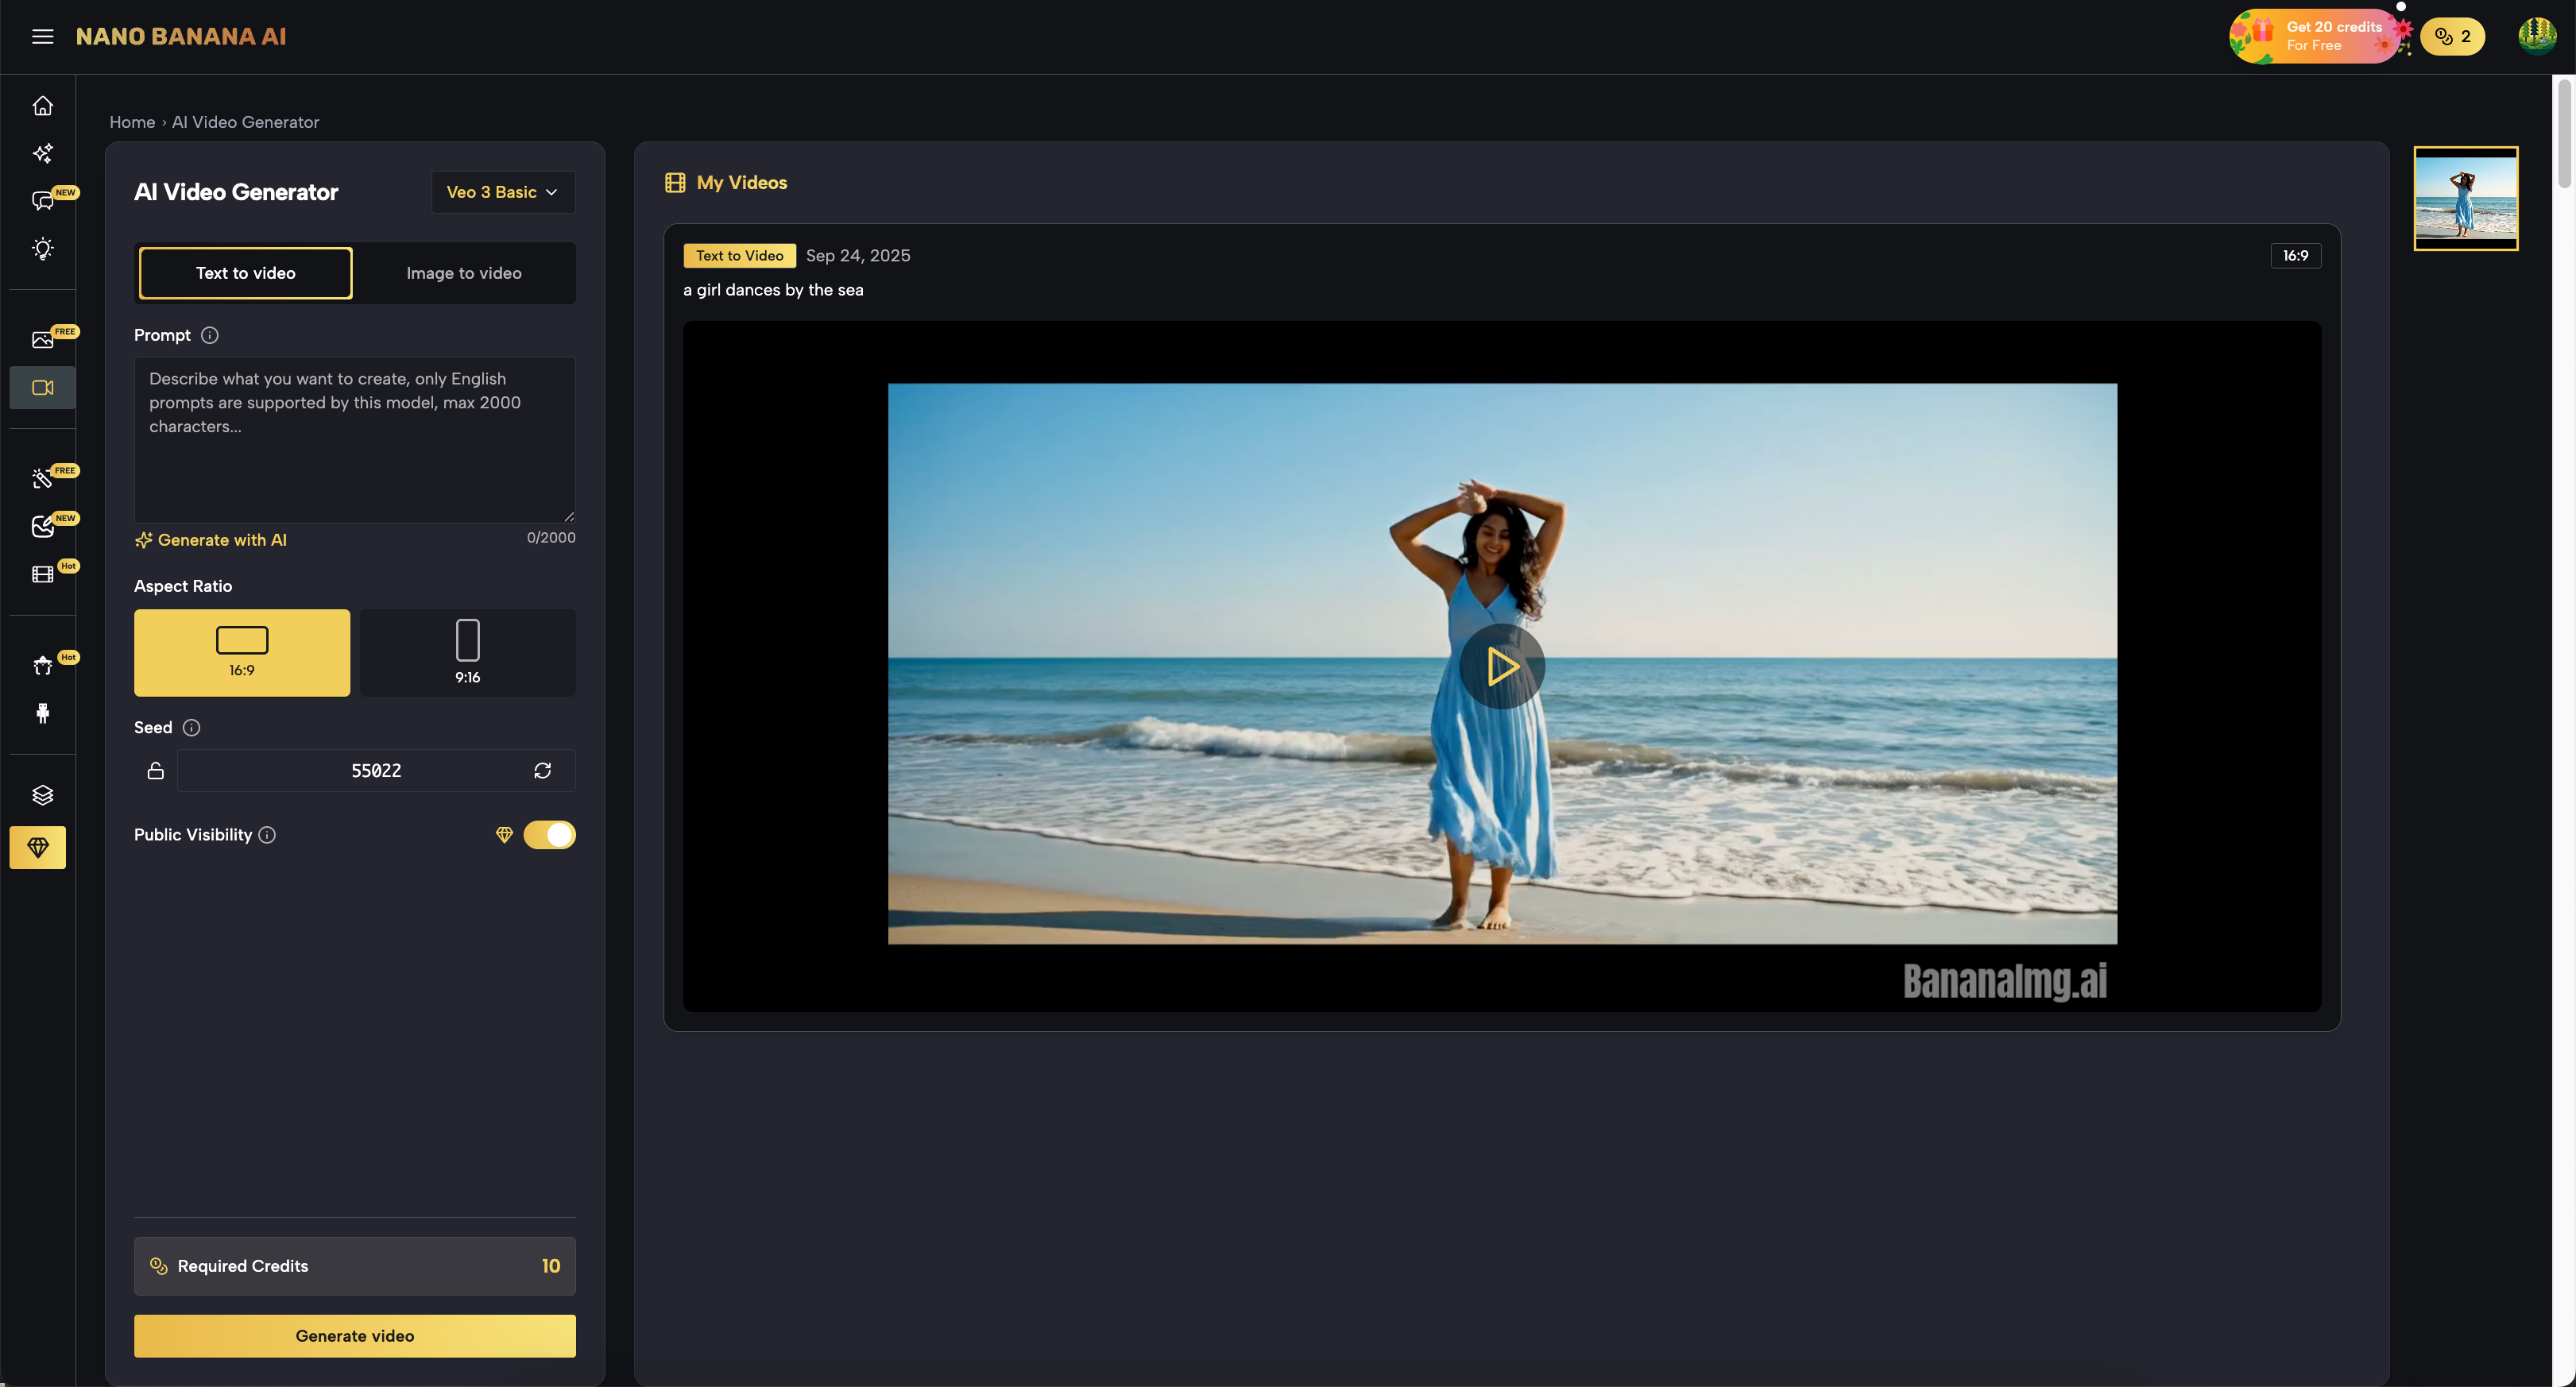
Task: Click the lightbulb sidebar icon
Action: click(42, 249)
